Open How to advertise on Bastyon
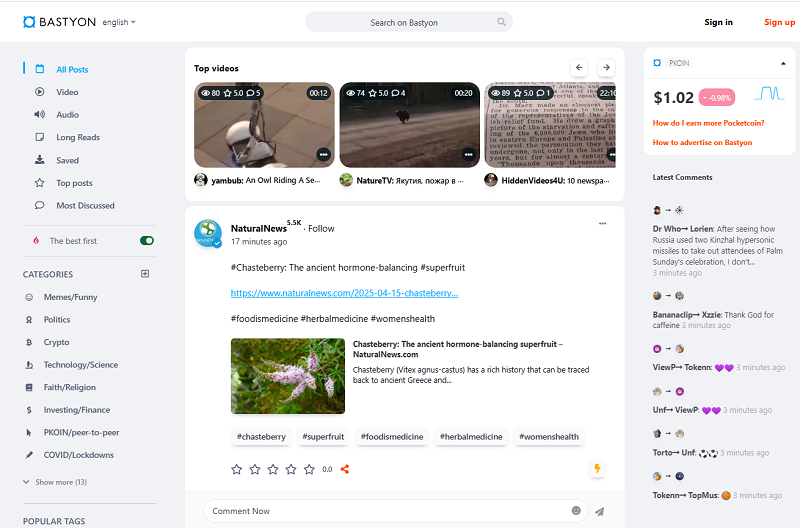 pos(702,142)
